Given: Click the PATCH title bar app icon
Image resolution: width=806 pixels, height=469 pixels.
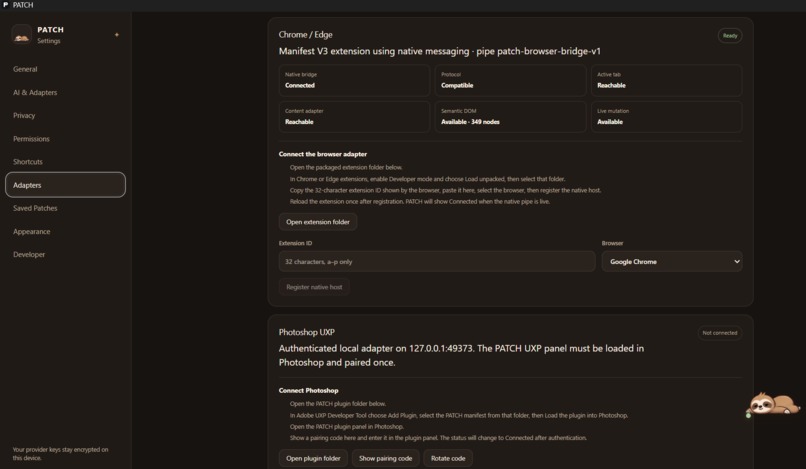Looking at the screenshot, I should pyautogui.click(x=6, y=5).
